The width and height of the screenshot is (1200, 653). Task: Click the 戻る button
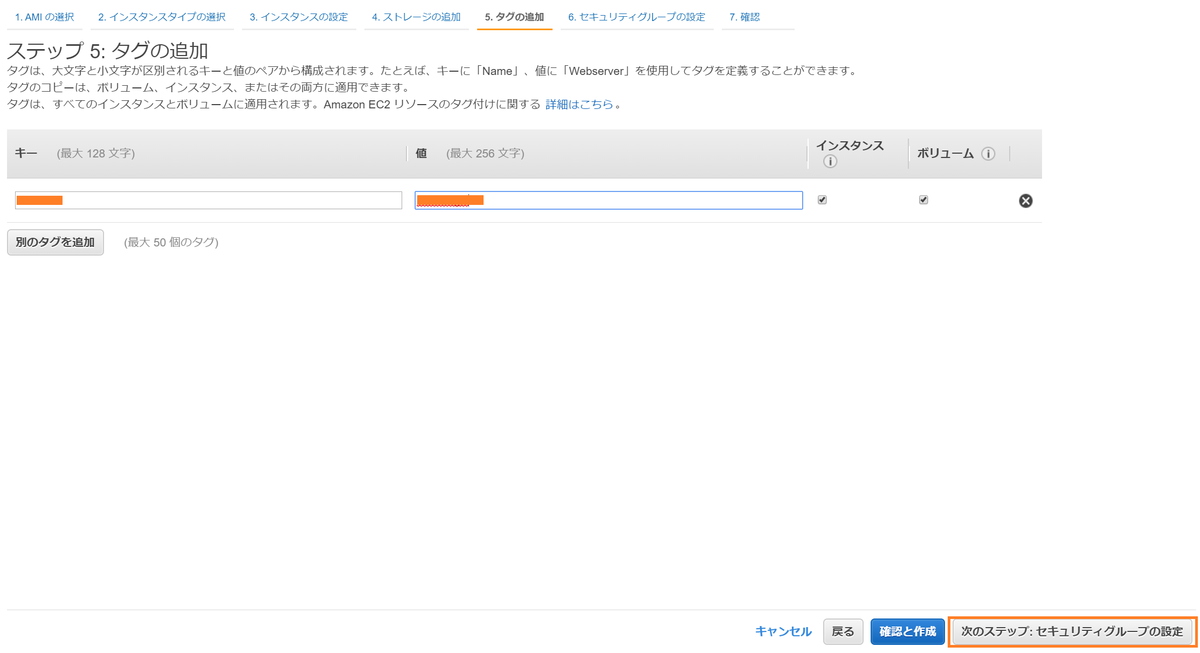point(842,631)
